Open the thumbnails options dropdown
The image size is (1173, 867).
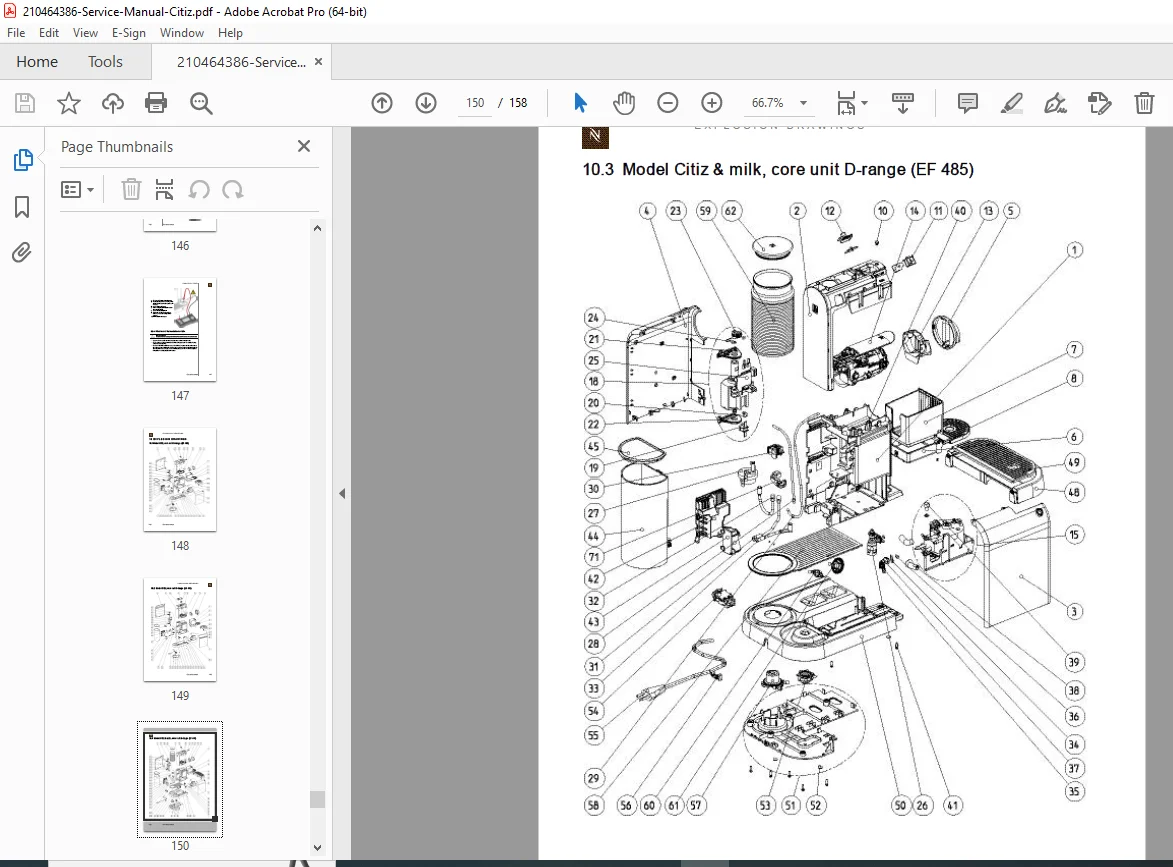(x=77, y=189)
